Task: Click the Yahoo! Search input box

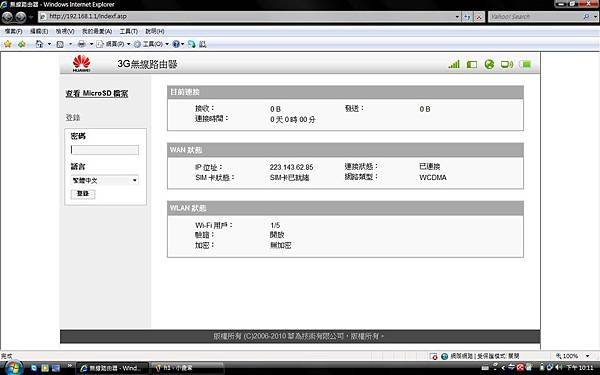Action: tap(535, 16)
